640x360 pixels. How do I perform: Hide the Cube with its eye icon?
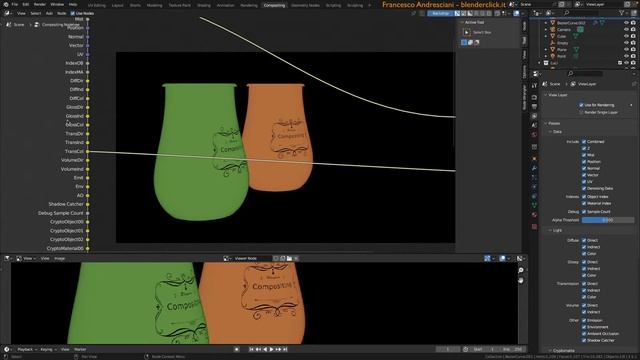tap(627, 36)
